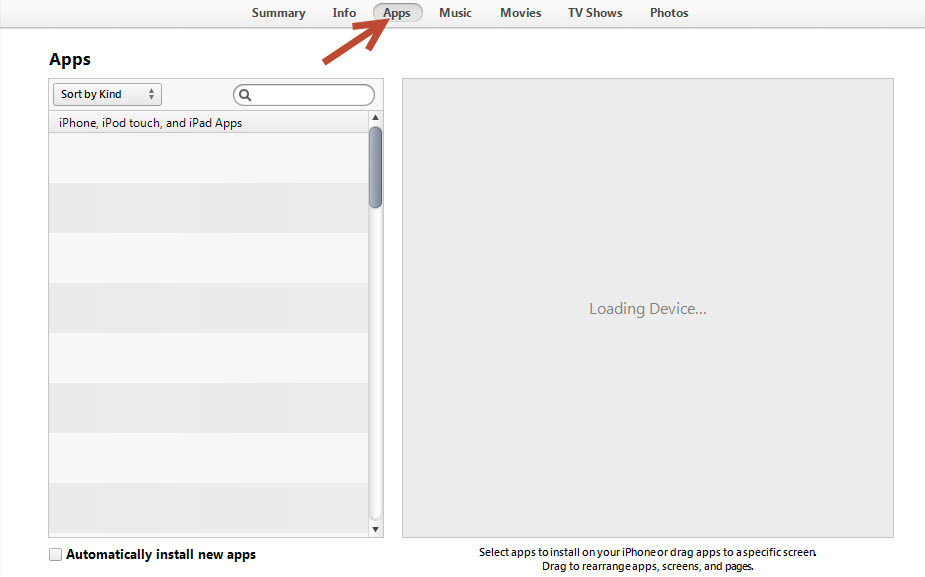Select the Apps tab
This screenshot has height=577, width=925.
tap(397, 13)
